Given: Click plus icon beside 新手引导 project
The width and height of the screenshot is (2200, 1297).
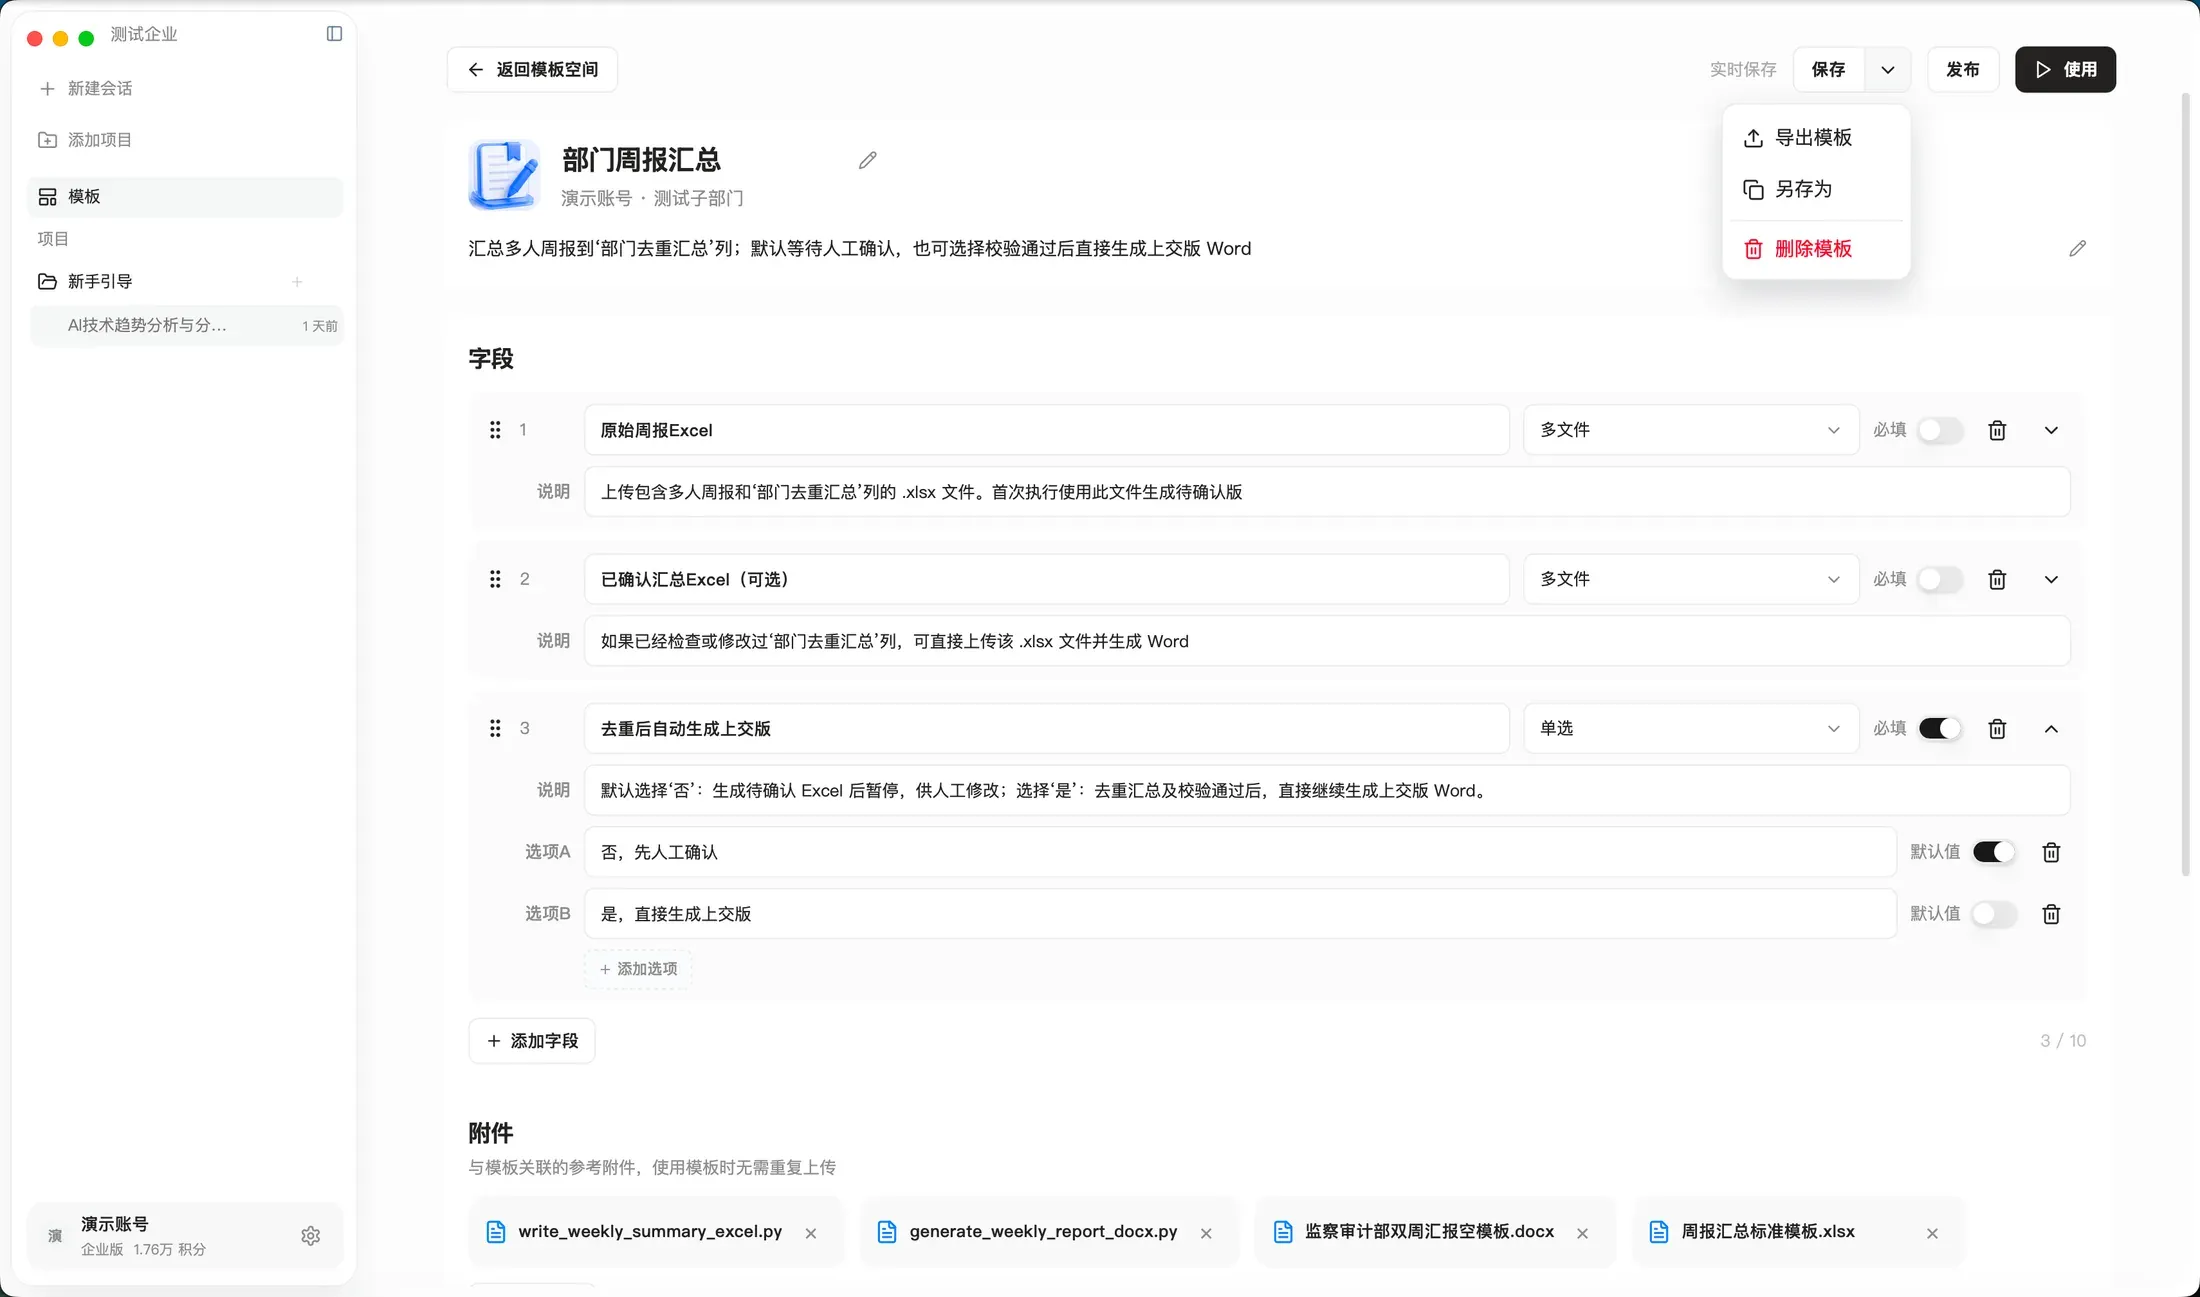Looking at the screenshot, I should pyautogui.click(x=297, y=282).
